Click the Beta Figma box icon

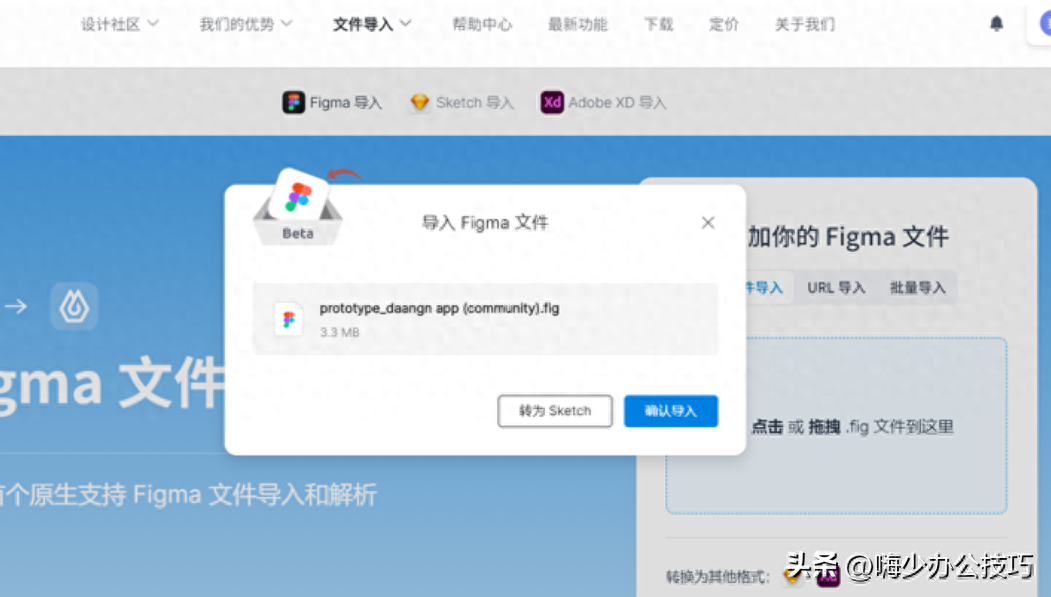click(x=298, y=207)
